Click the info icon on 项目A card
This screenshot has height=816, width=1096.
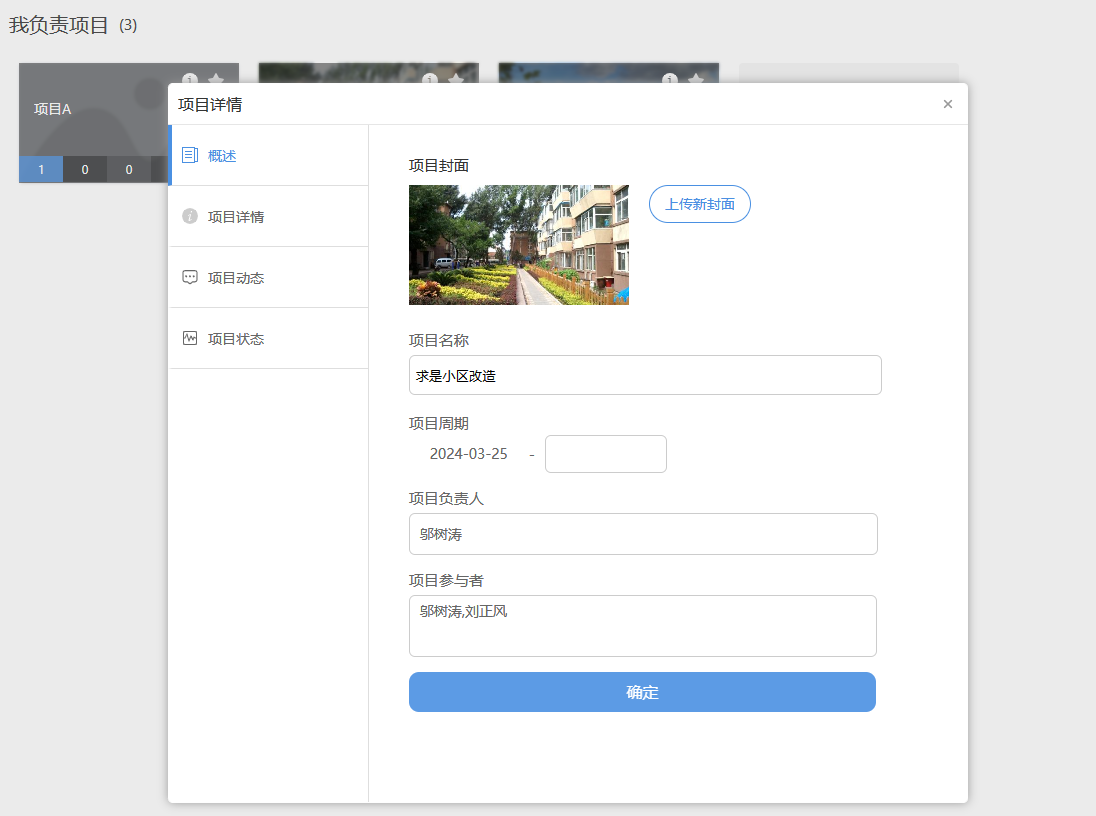pos(190,80)
